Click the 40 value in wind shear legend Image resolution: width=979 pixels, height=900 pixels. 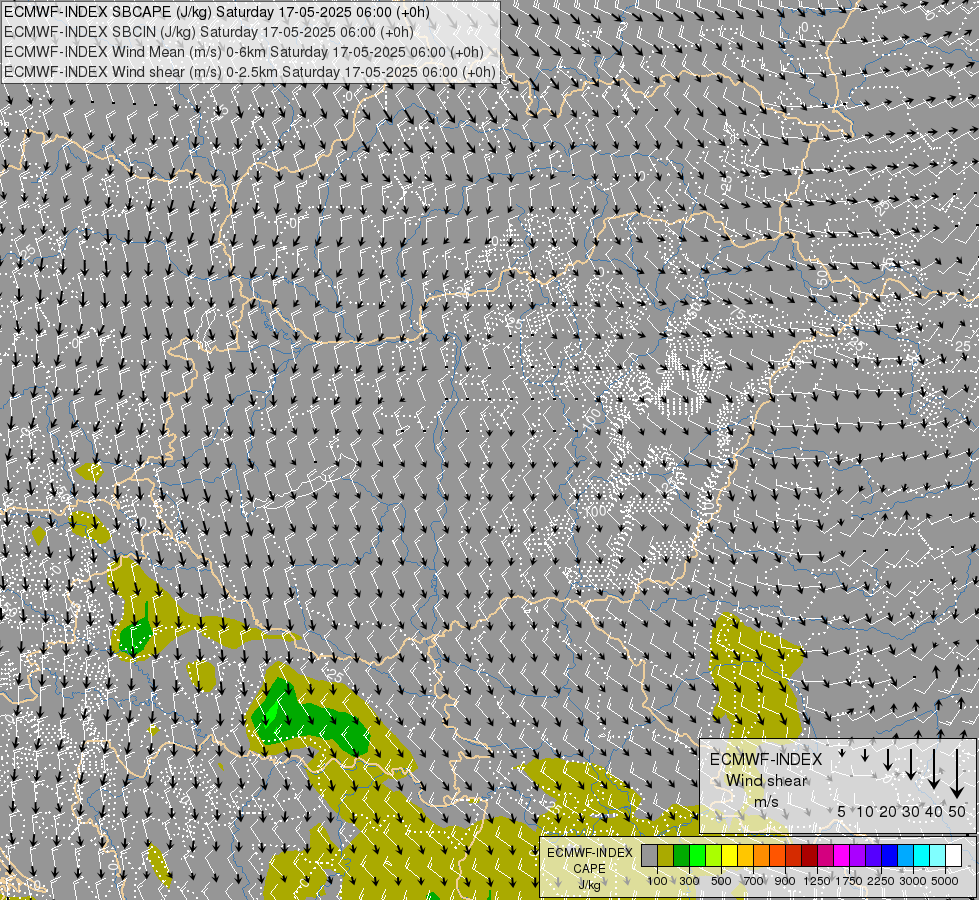point(933,811)
